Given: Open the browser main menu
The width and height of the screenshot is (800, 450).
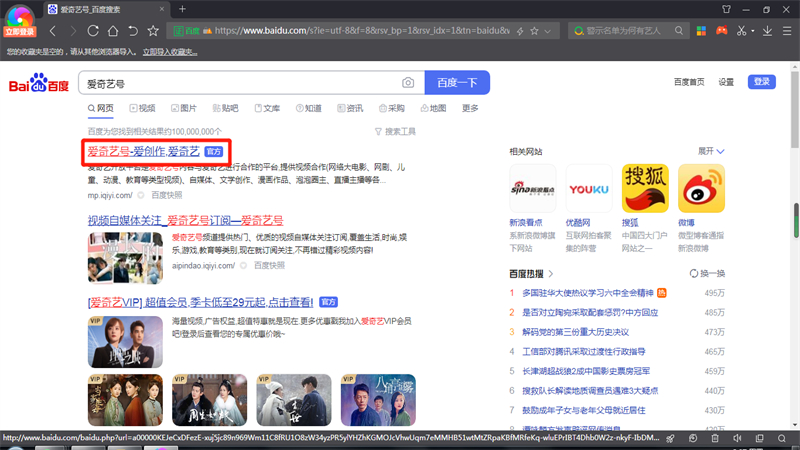Looking at the screenshot, I should 787,31.
